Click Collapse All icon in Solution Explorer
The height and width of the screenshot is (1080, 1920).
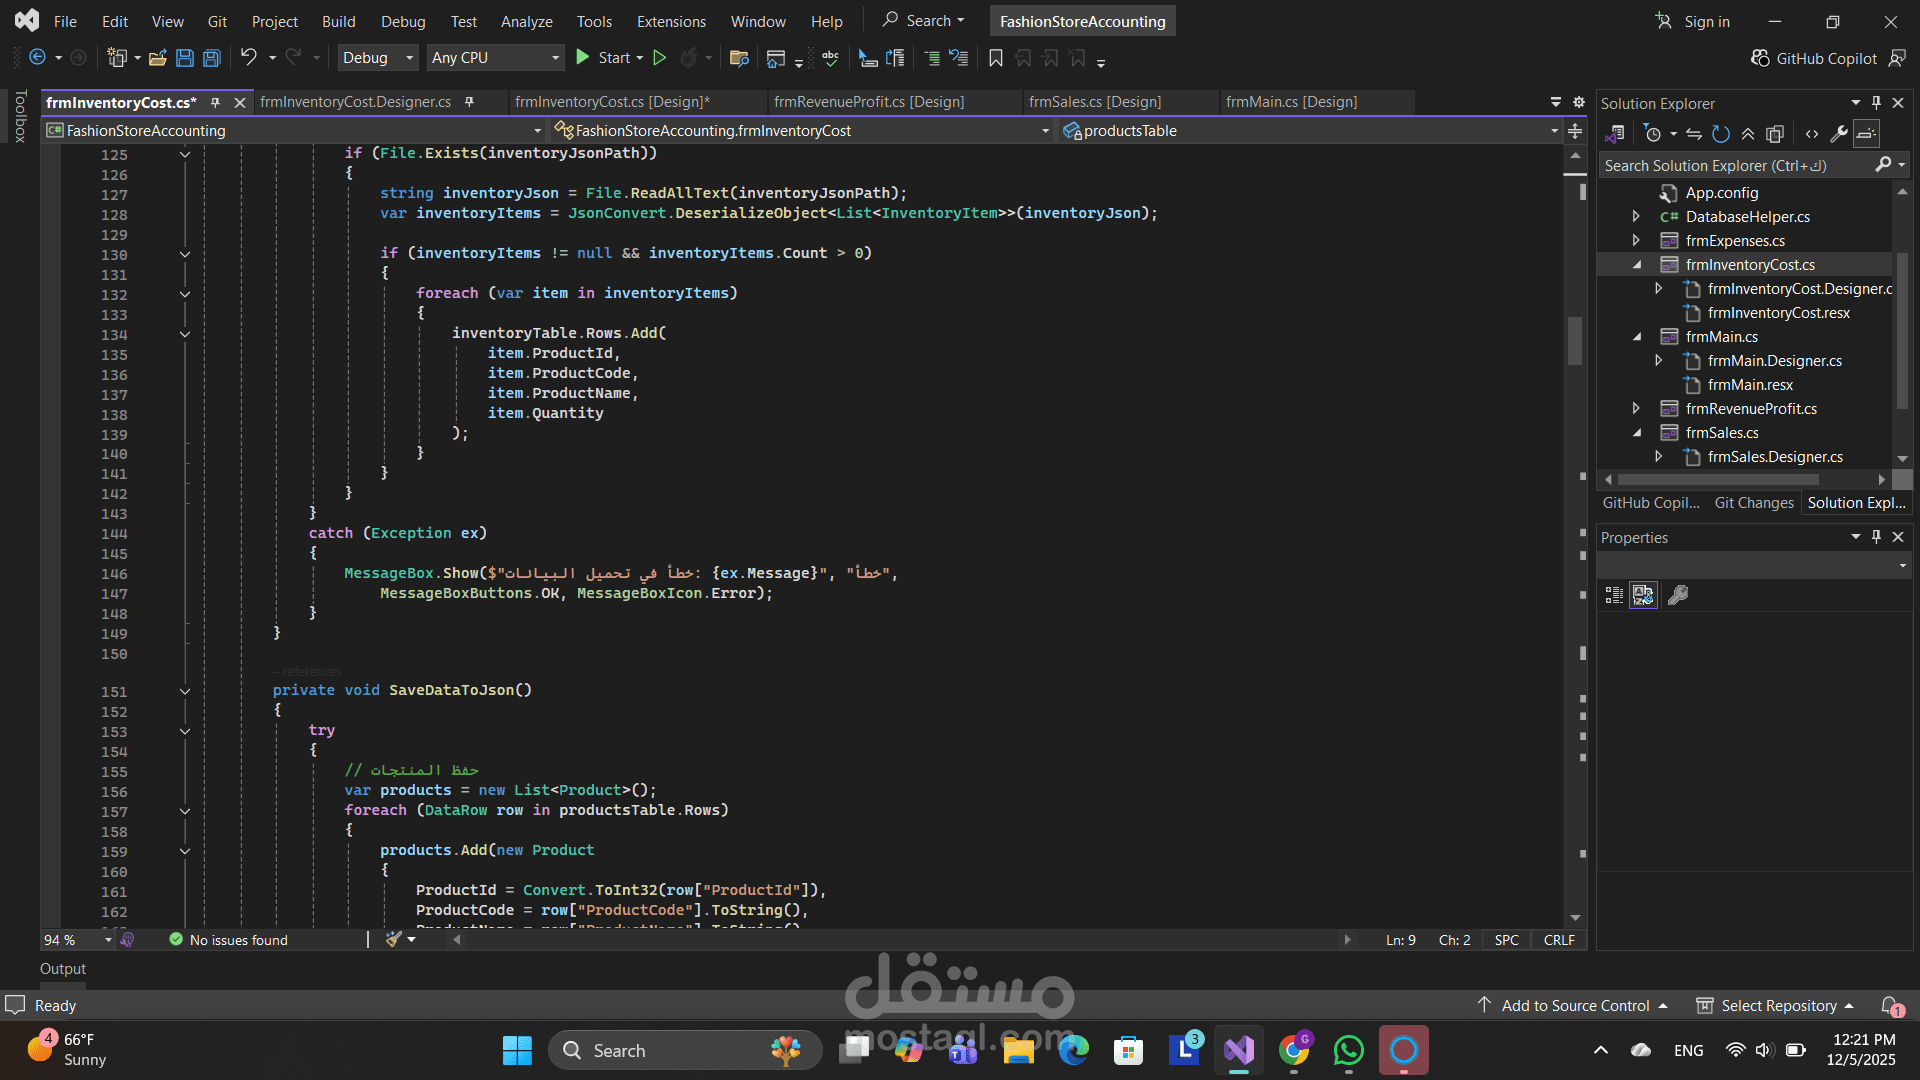pos(1748,134)
